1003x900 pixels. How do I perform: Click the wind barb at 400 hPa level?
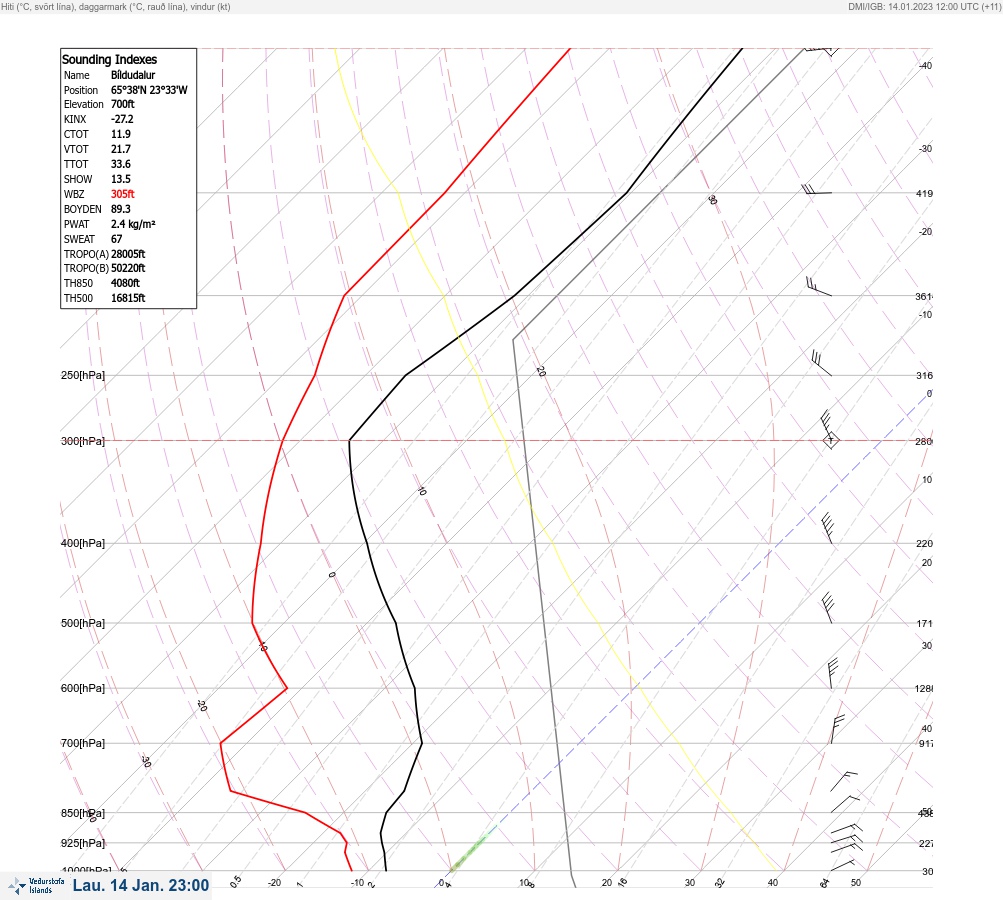pos(827,528)
